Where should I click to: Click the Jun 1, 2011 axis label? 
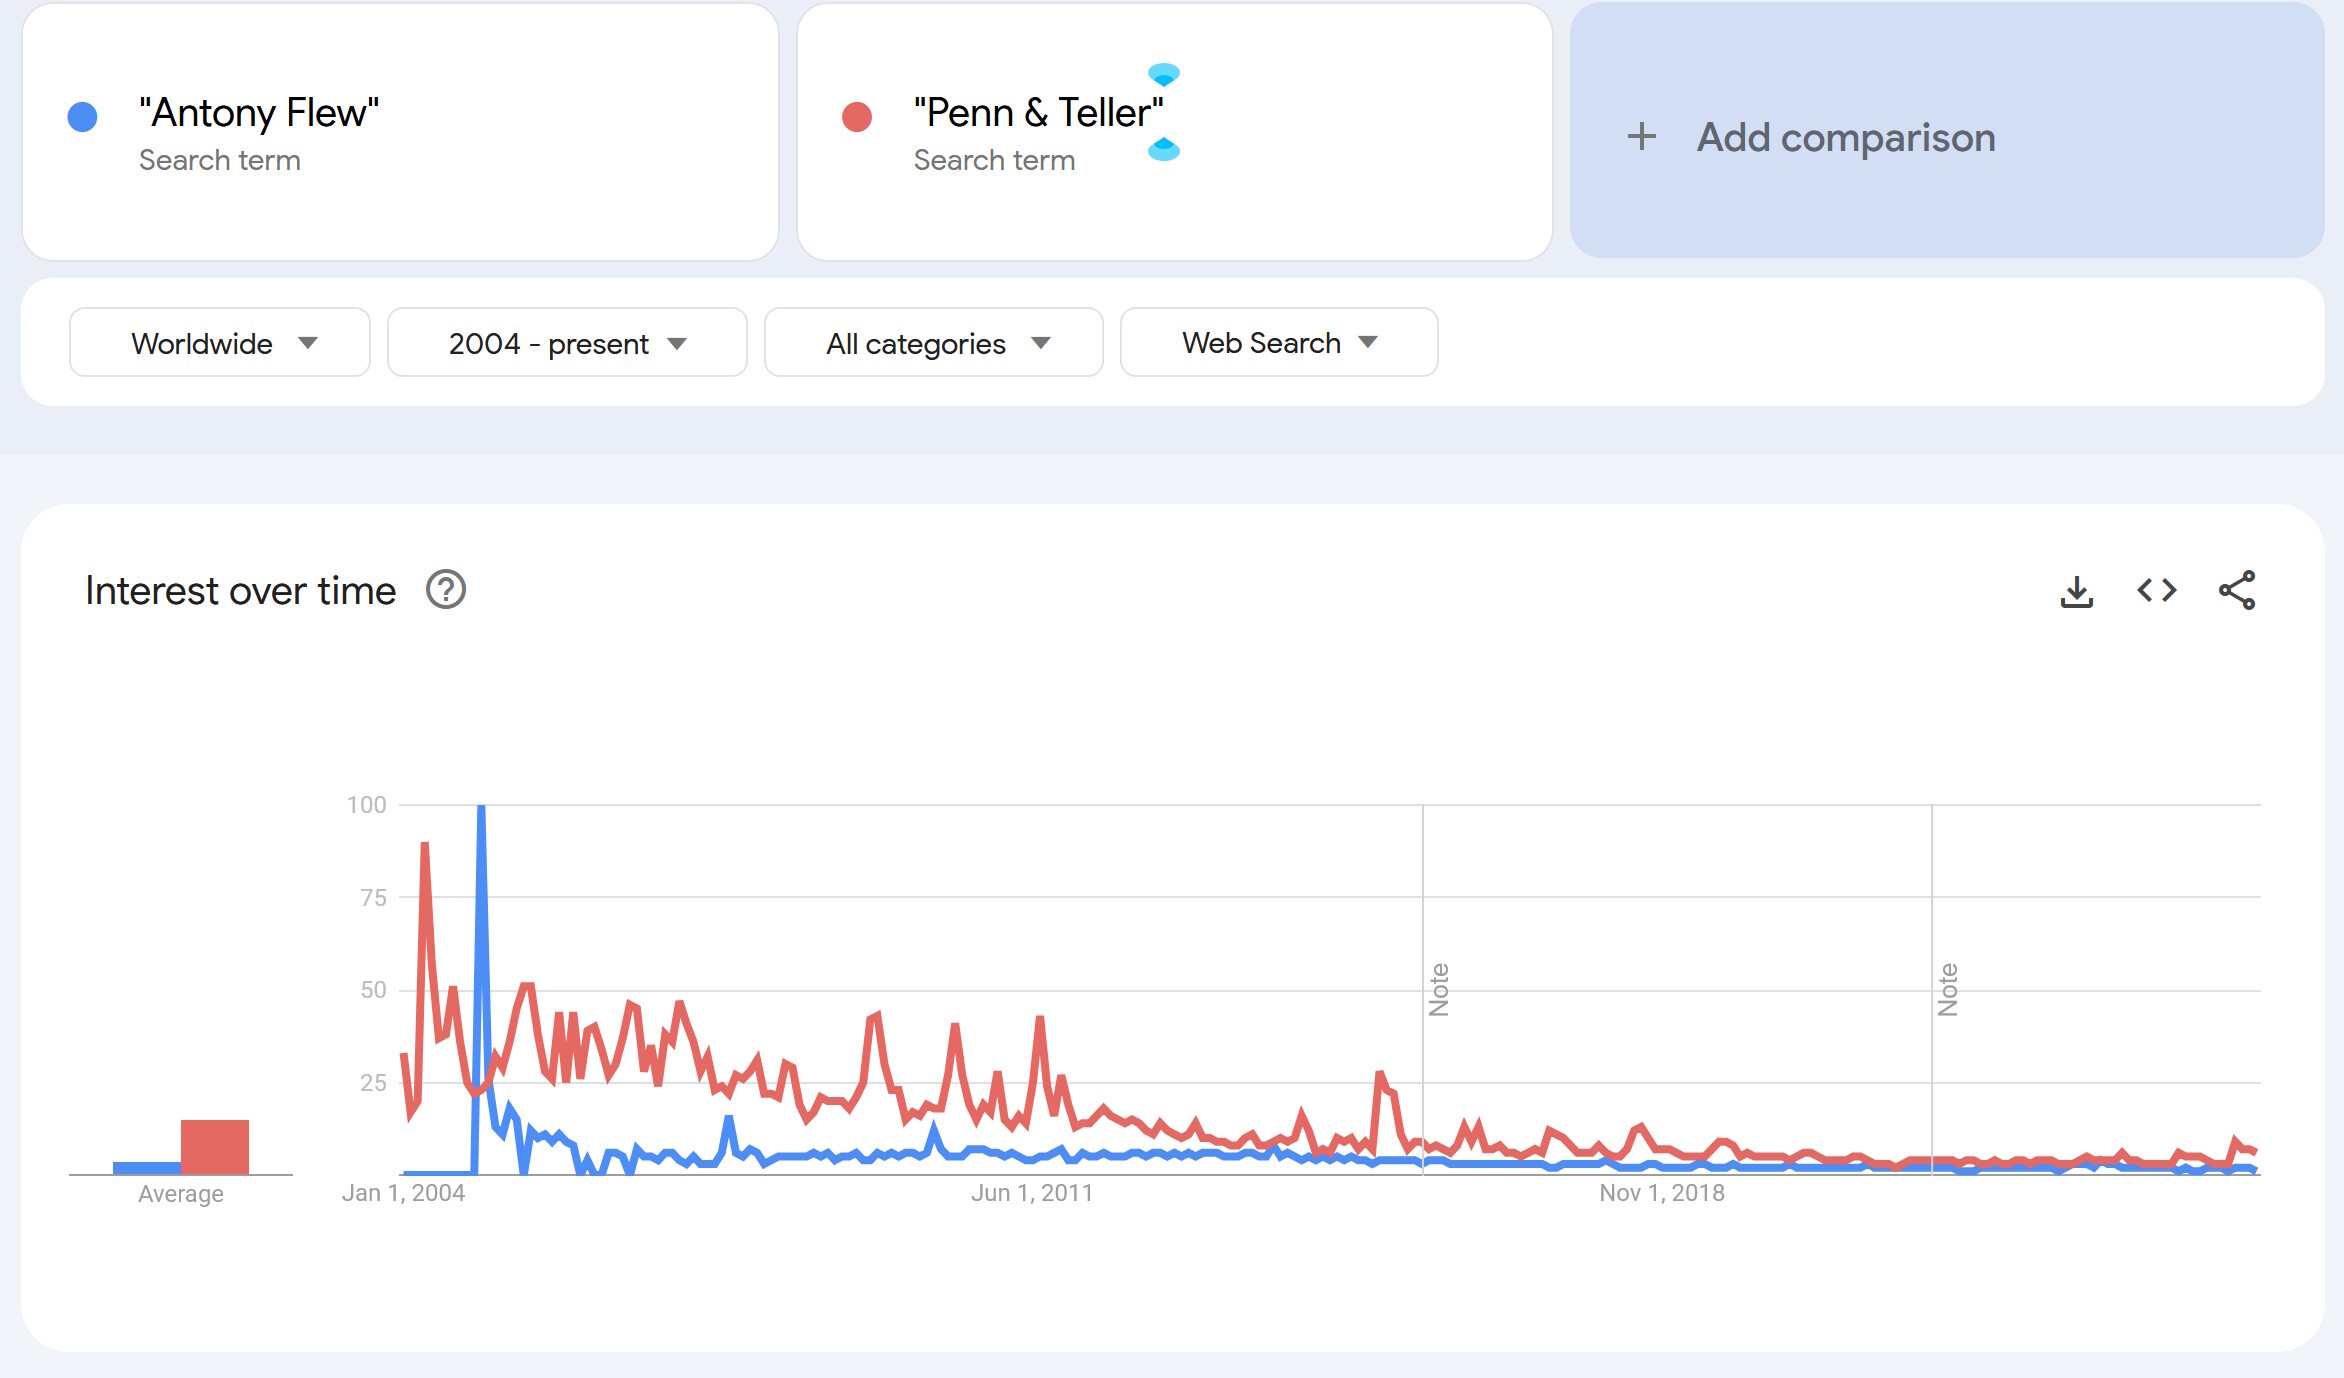click(x=1031, y=1193)
